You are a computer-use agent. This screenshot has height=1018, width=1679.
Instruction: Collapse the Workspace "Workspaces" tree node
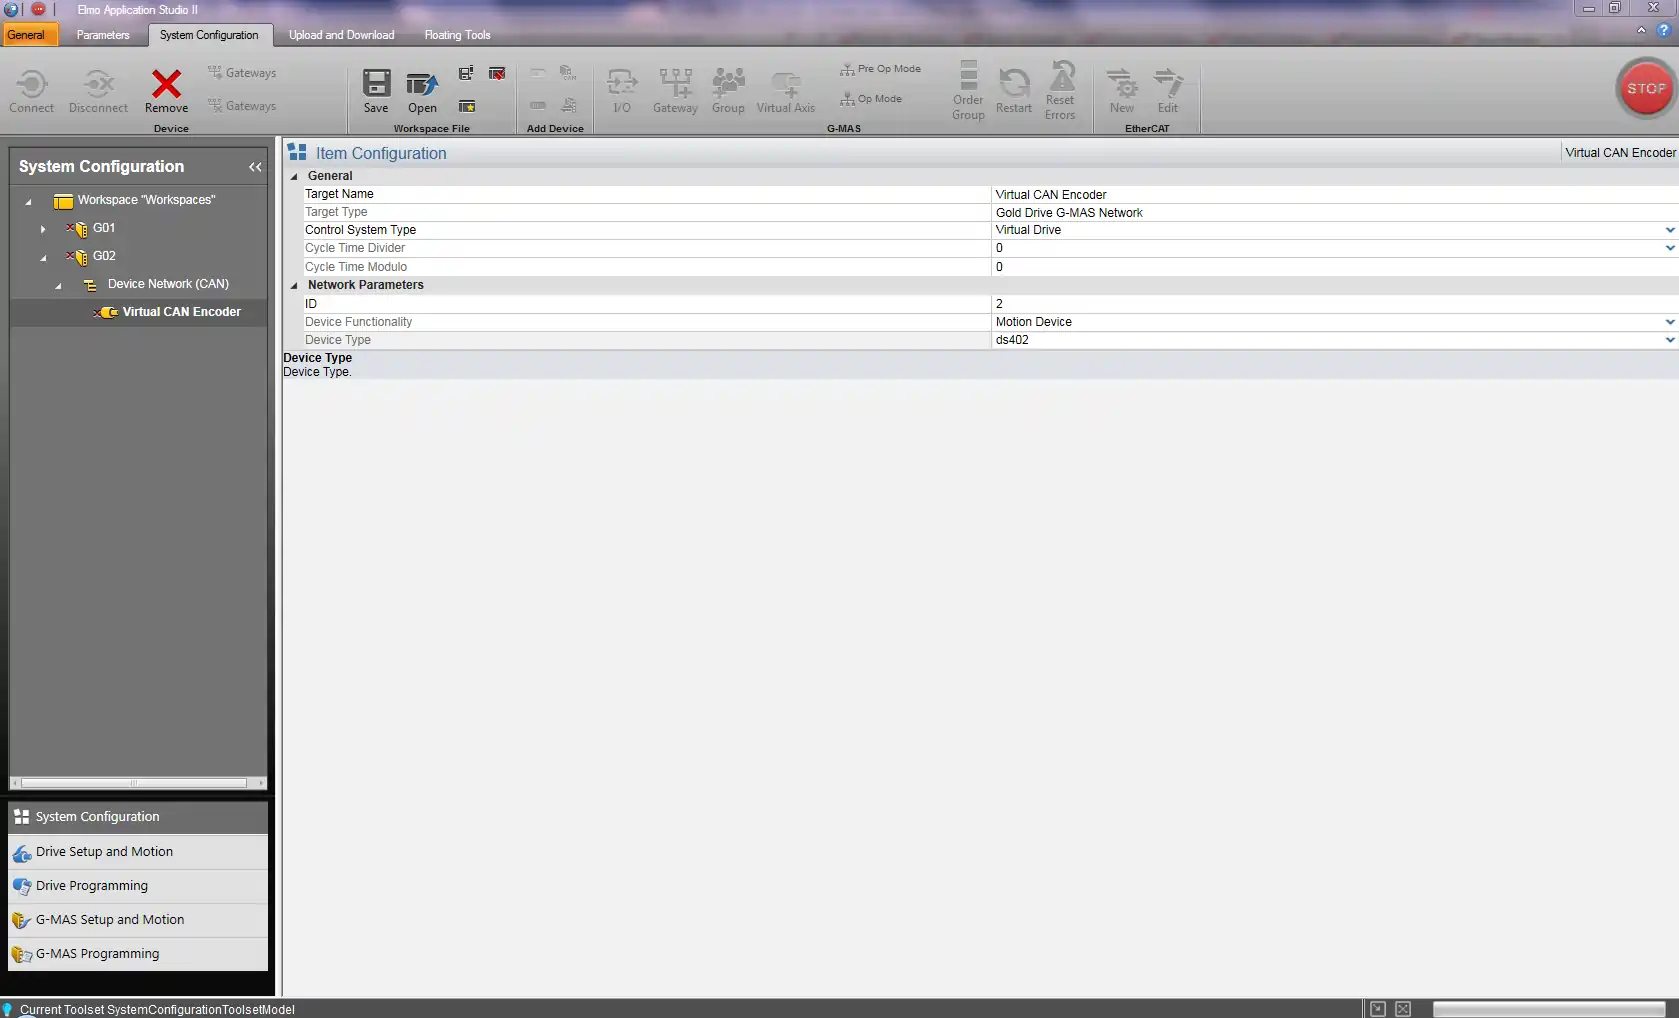point(29,201)
